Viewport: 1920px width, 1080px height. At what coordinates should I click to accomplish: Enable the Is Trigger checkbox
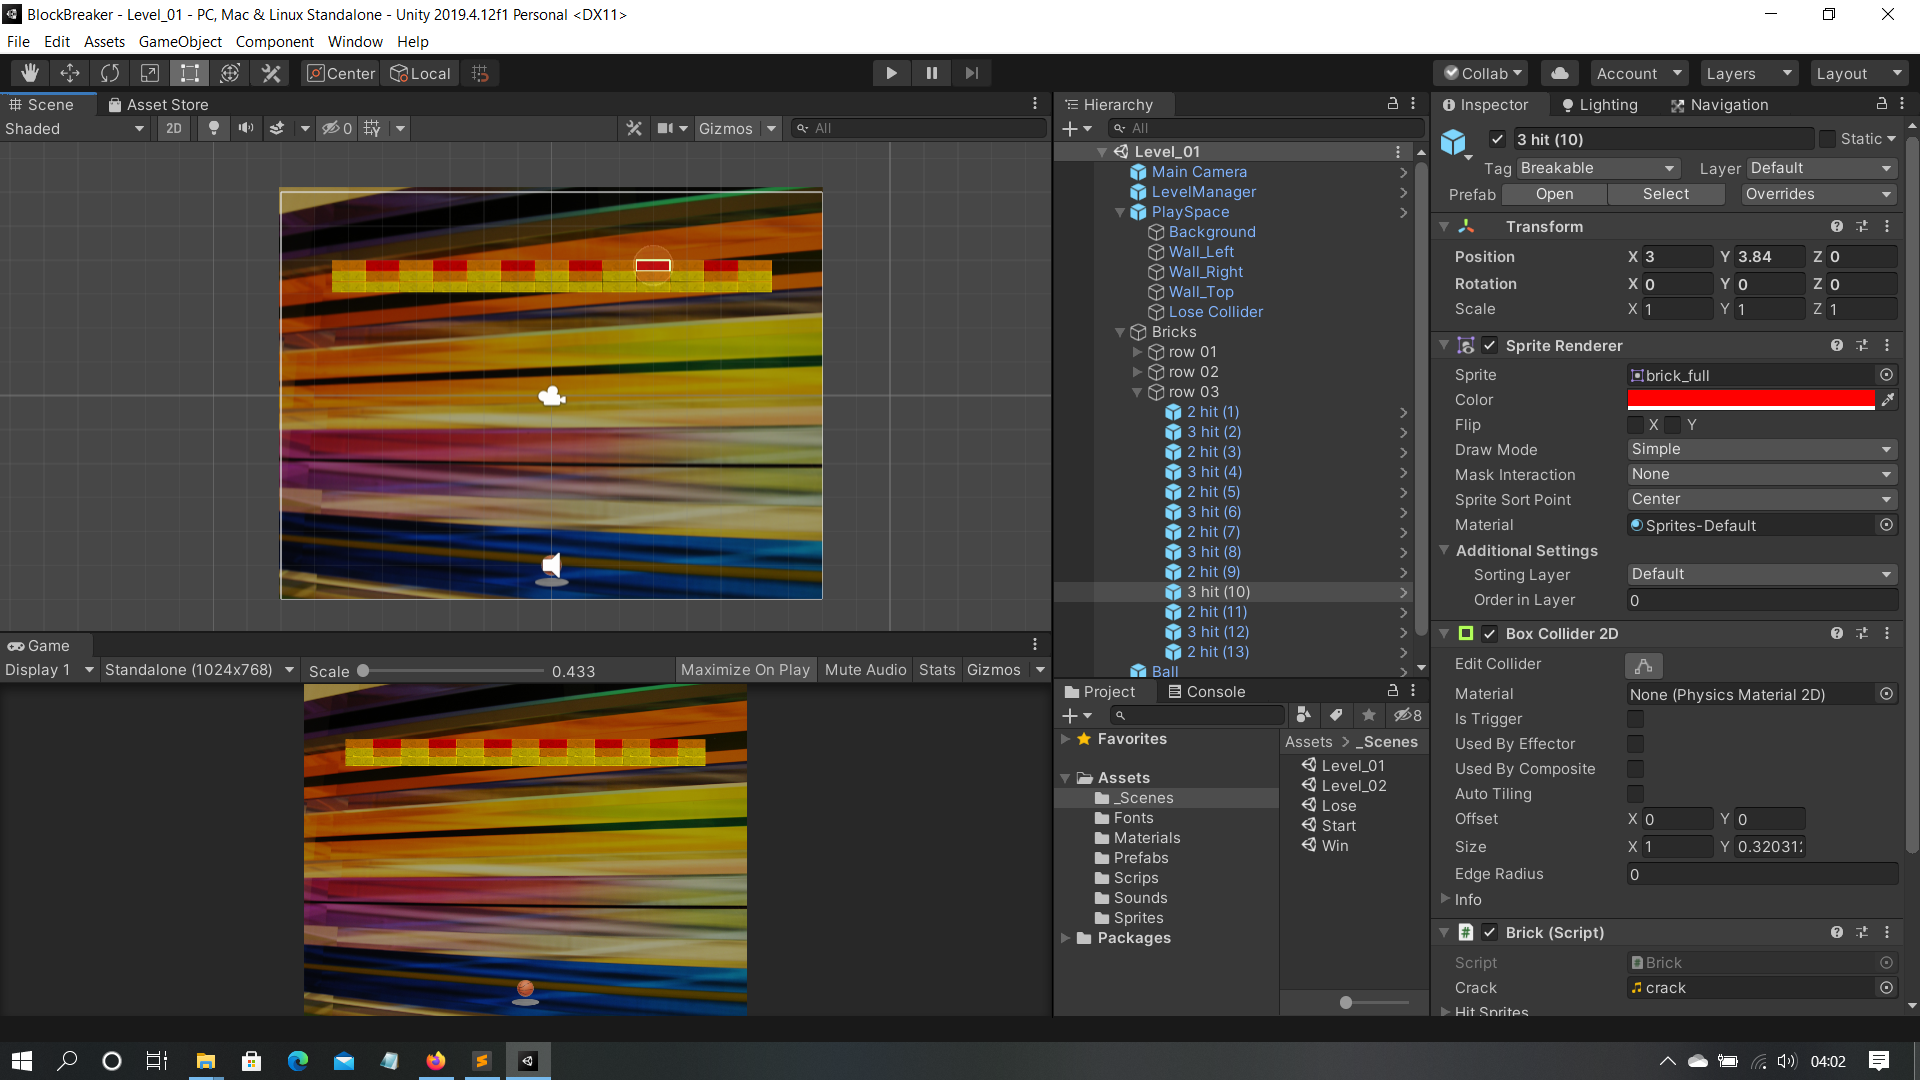[1635, 719]
